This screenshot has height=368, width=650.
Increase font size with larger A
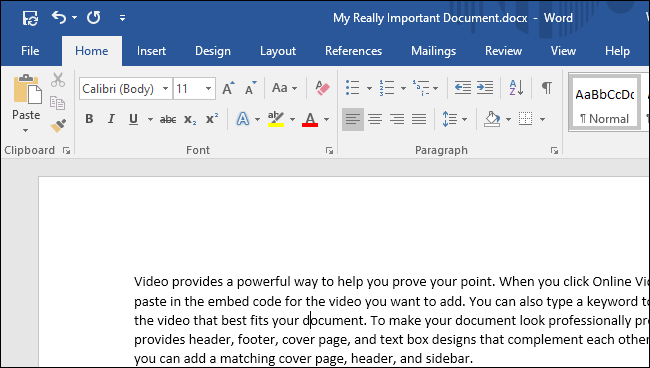pos(228,88)
